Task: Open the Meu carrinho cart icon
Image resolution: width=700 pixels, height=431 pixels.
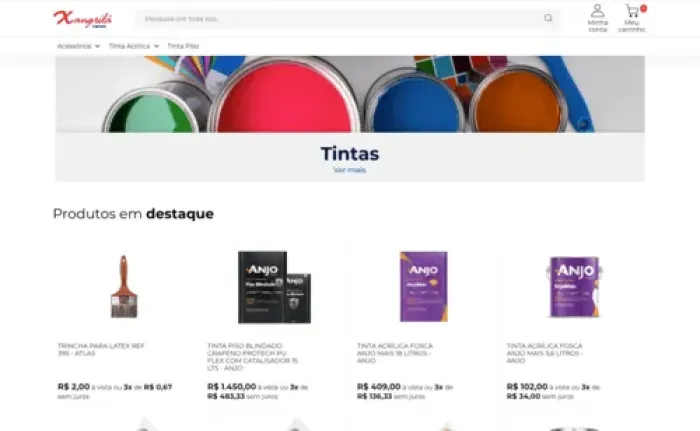Action: (632, 11)
